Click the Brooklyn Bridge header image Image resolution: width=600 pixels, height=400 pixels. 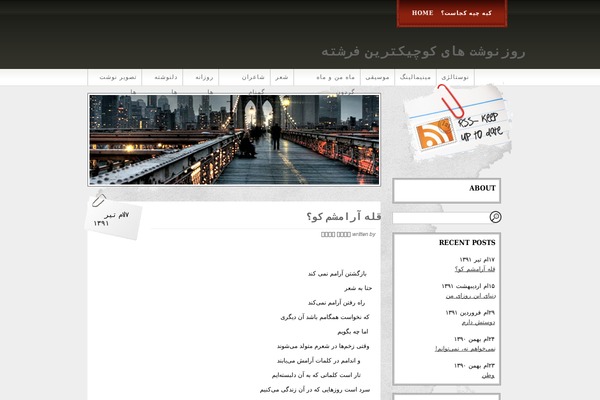click(x=234, y=140)
